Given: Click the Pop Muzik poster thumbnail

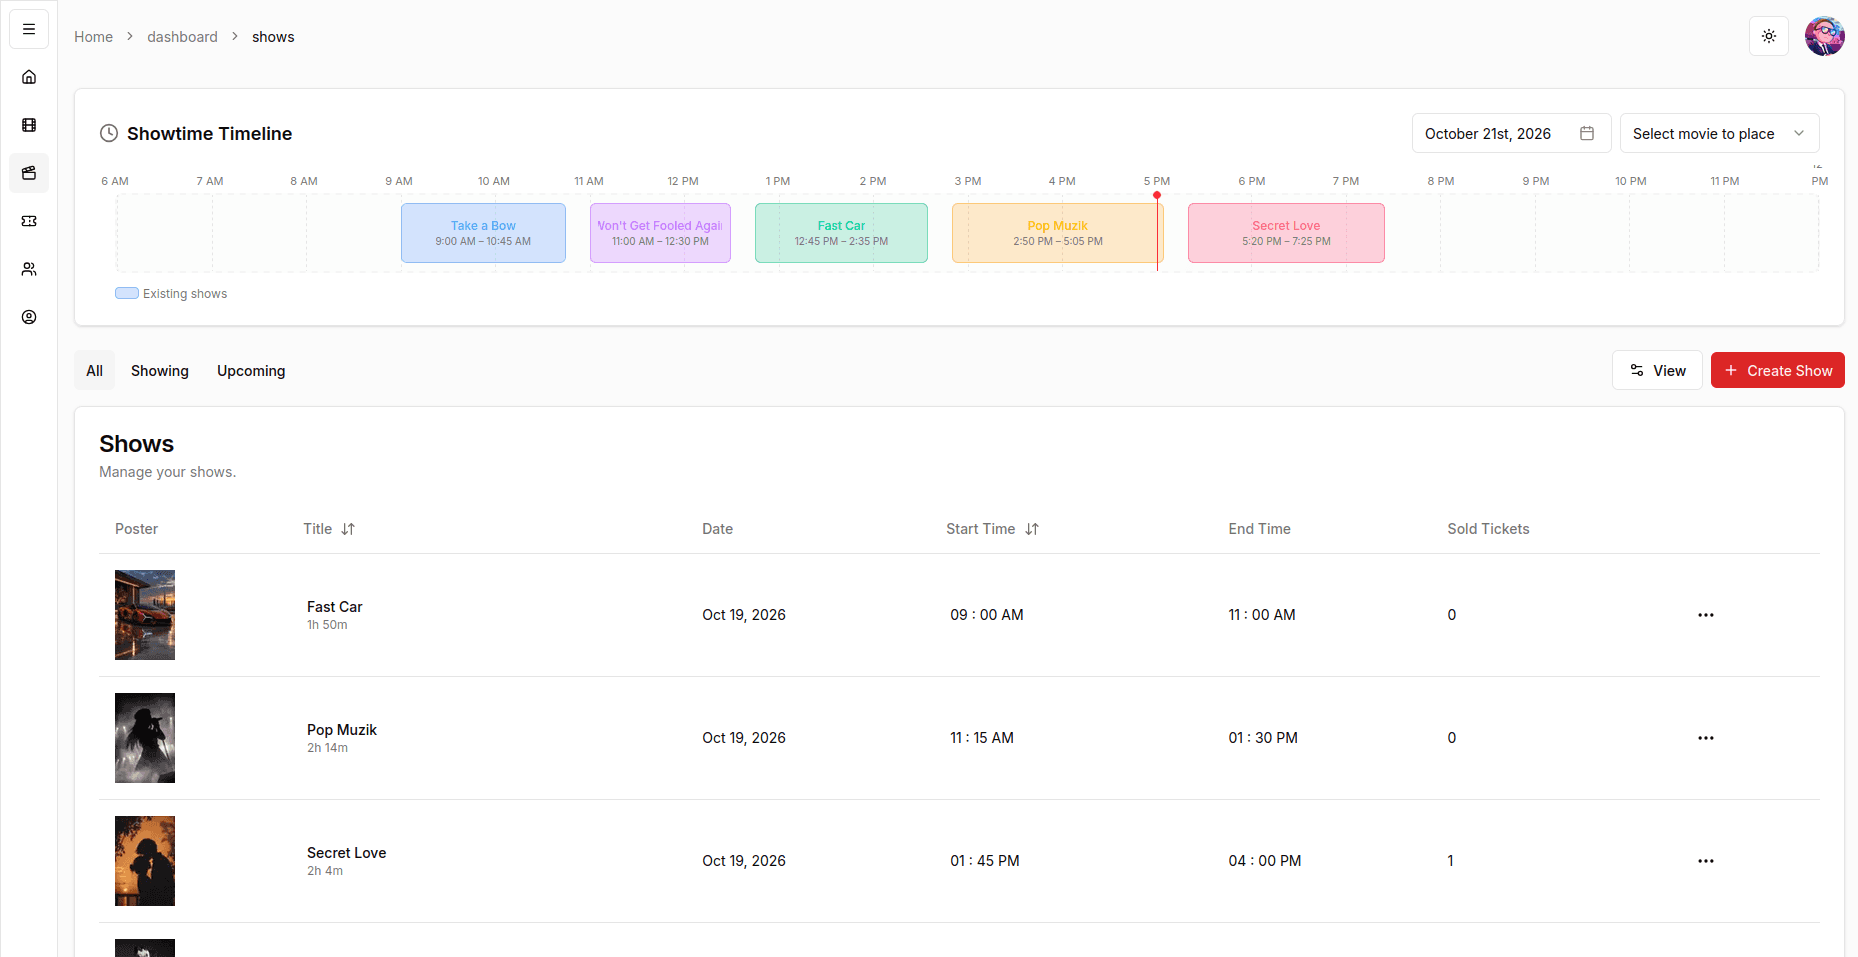Looking at the screenshot, I should 145,738.
